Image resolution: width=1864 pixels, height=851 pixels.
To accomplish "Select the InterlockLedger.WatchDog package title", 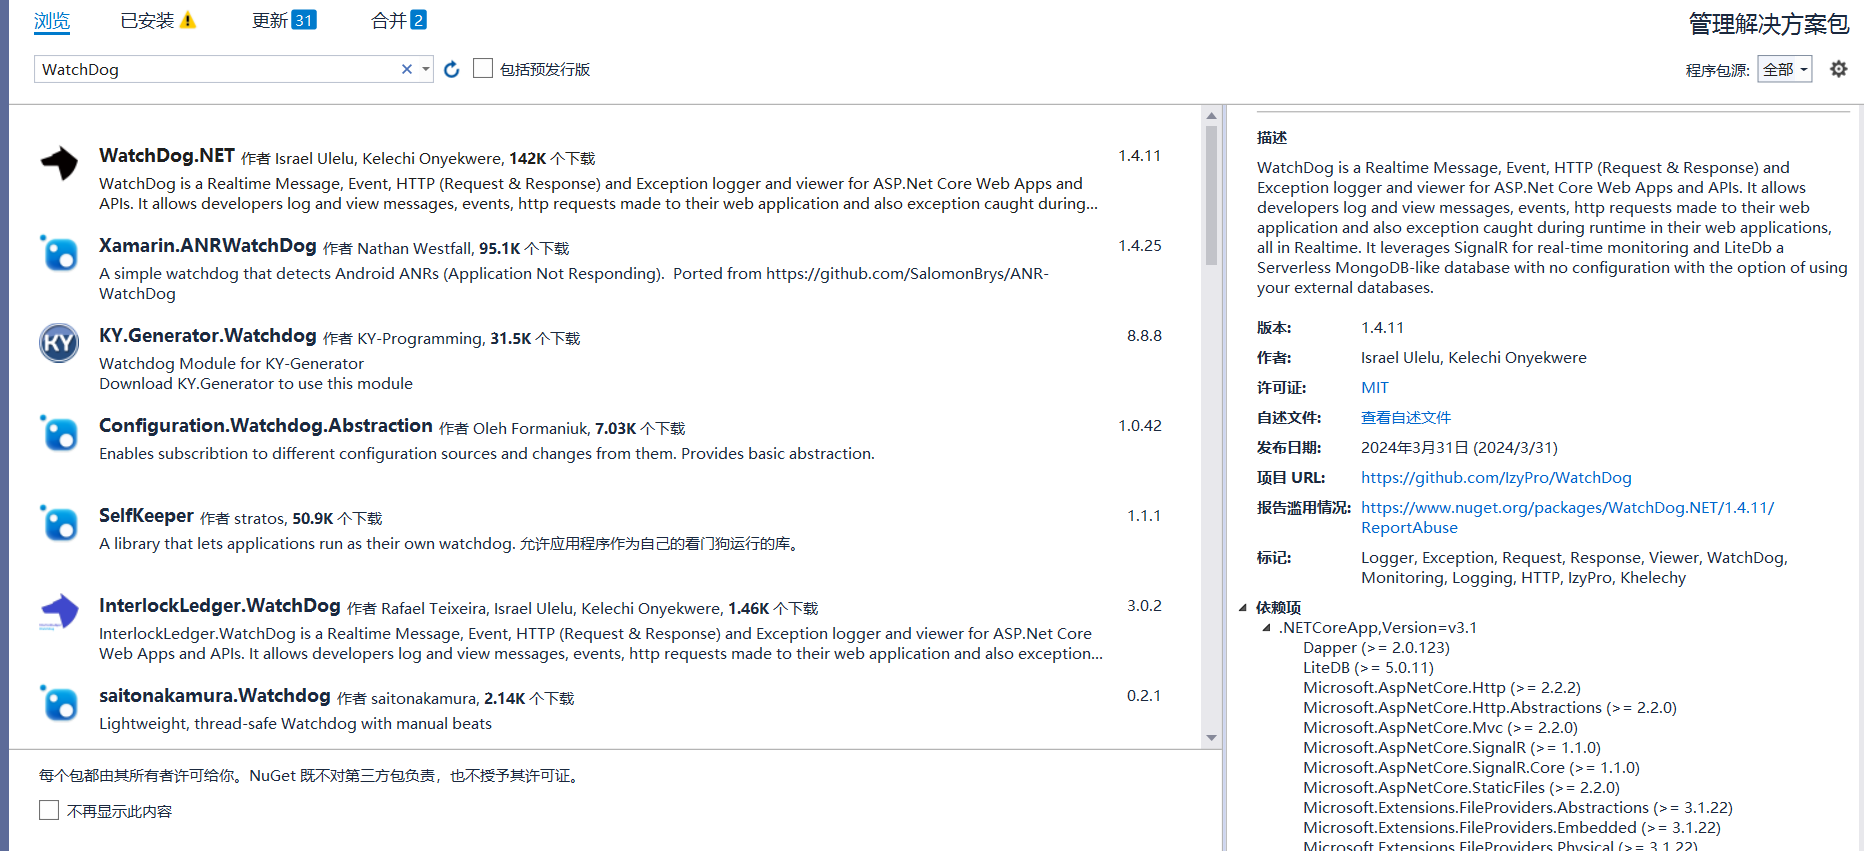I will pyautogui.click(x=220, y=605).
